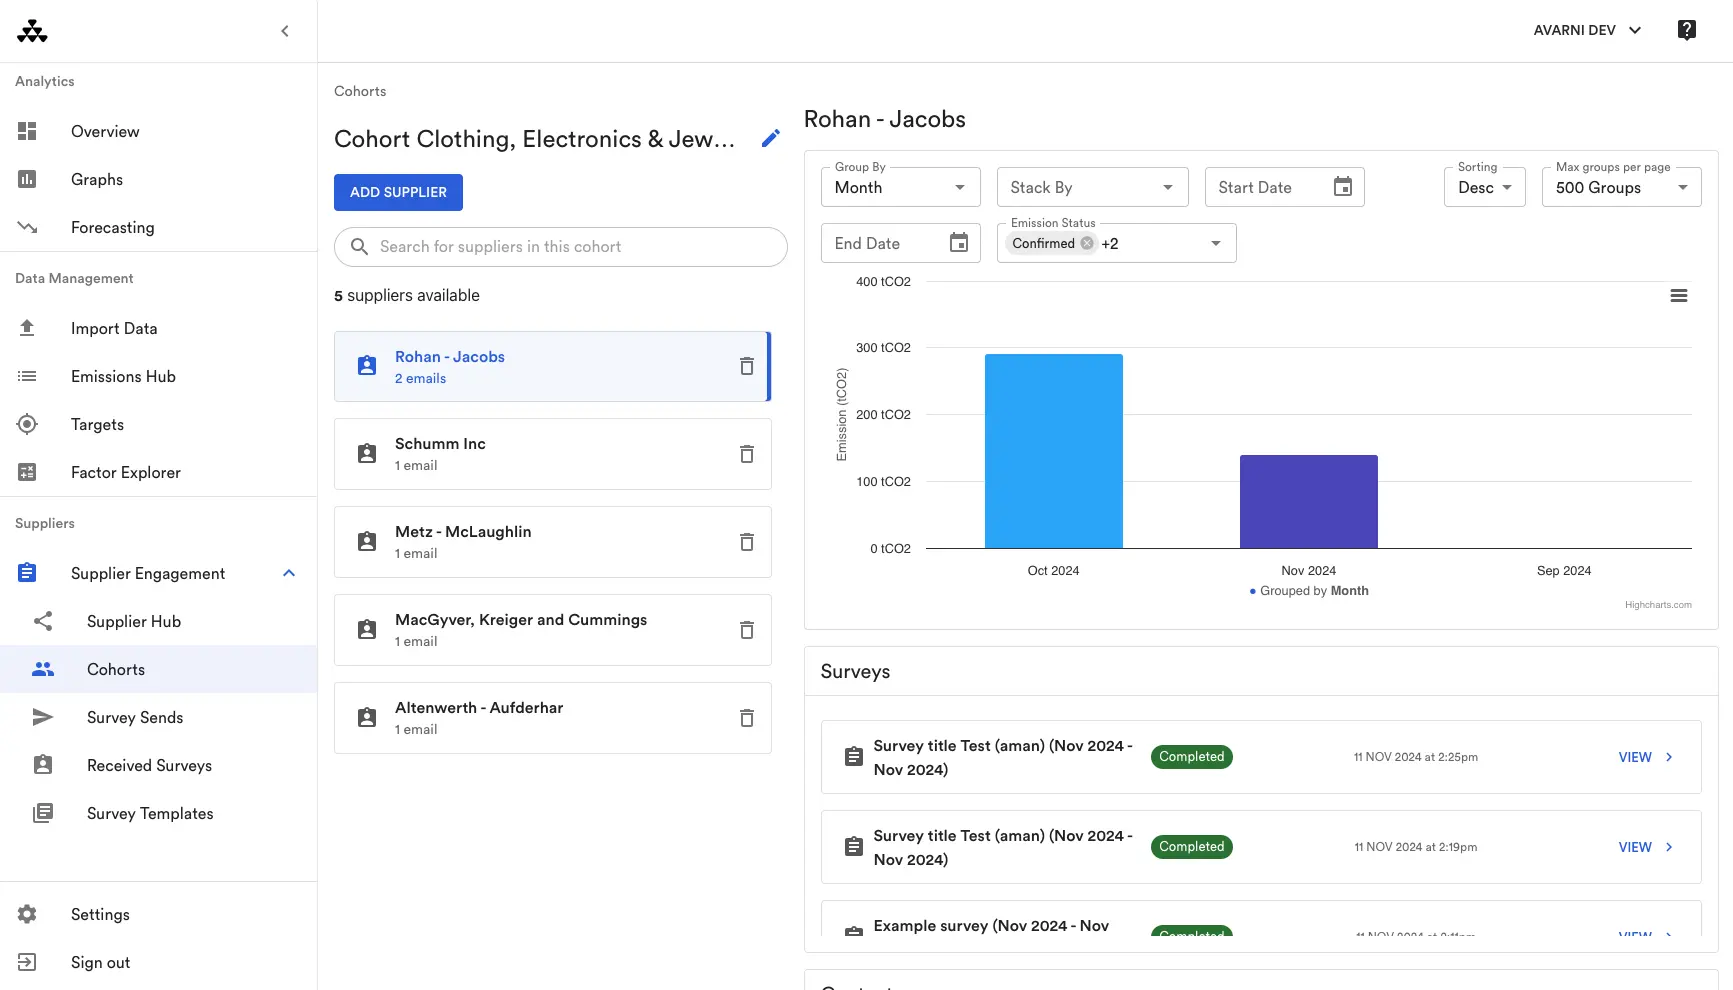The height and width of the screenshot is (990, 1733).
Task: Click the Avarni logo icon
Action: pos(32,31)
